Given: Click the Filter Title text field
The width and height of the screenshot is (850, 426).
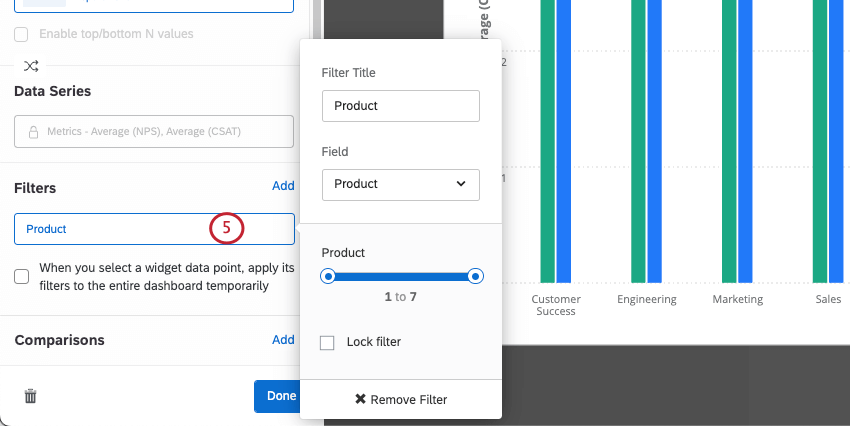Looking at the screenshot, I should pos(400,106).
